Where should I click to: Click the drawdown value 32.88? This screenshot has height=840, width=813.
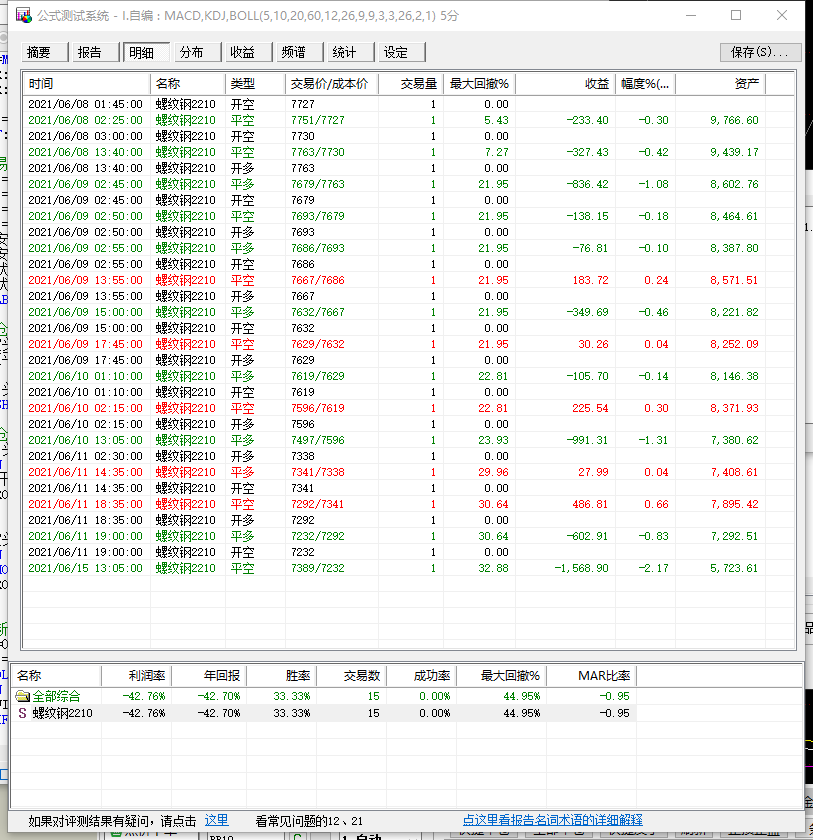(493, 568)
